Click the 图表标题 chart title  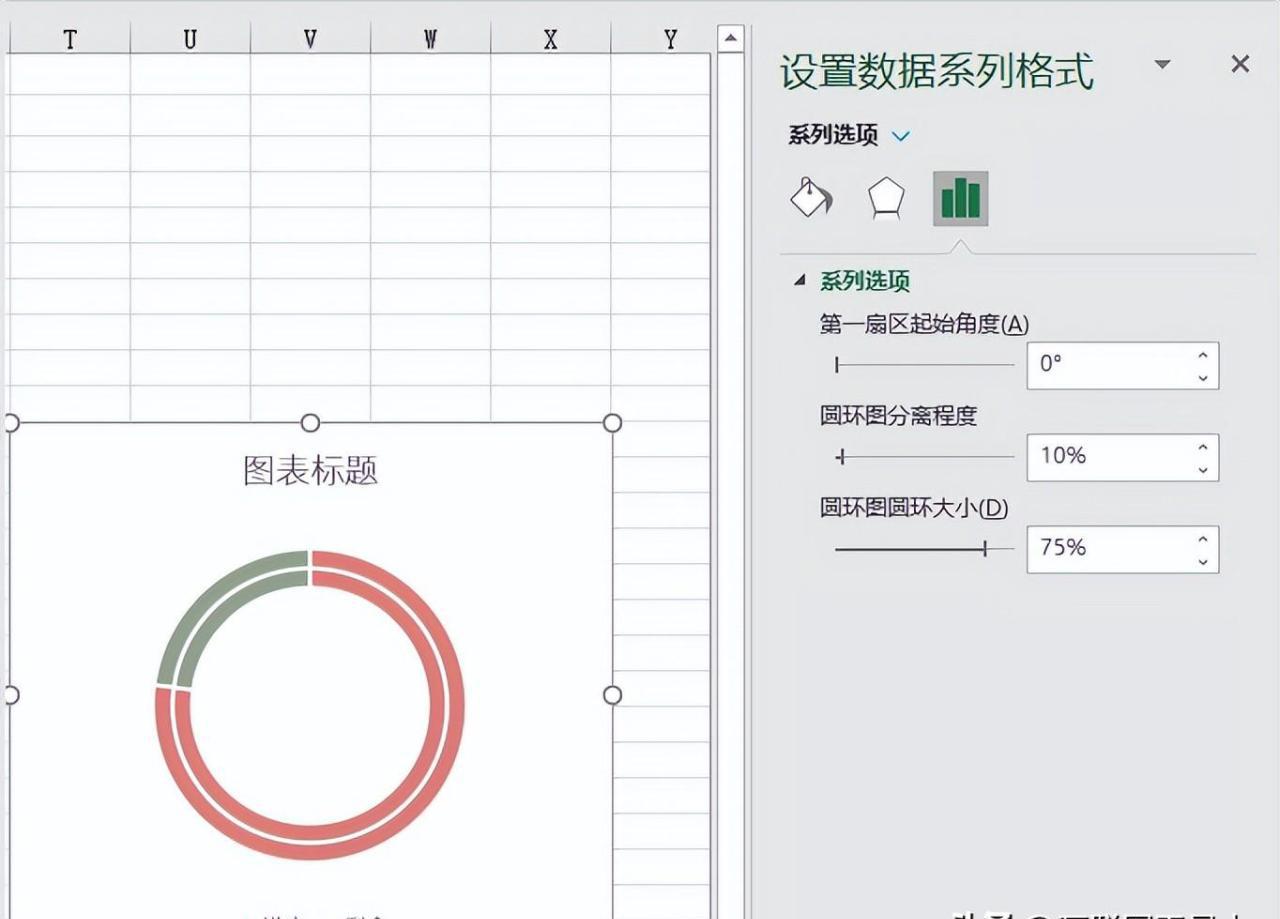pos(311,471)
